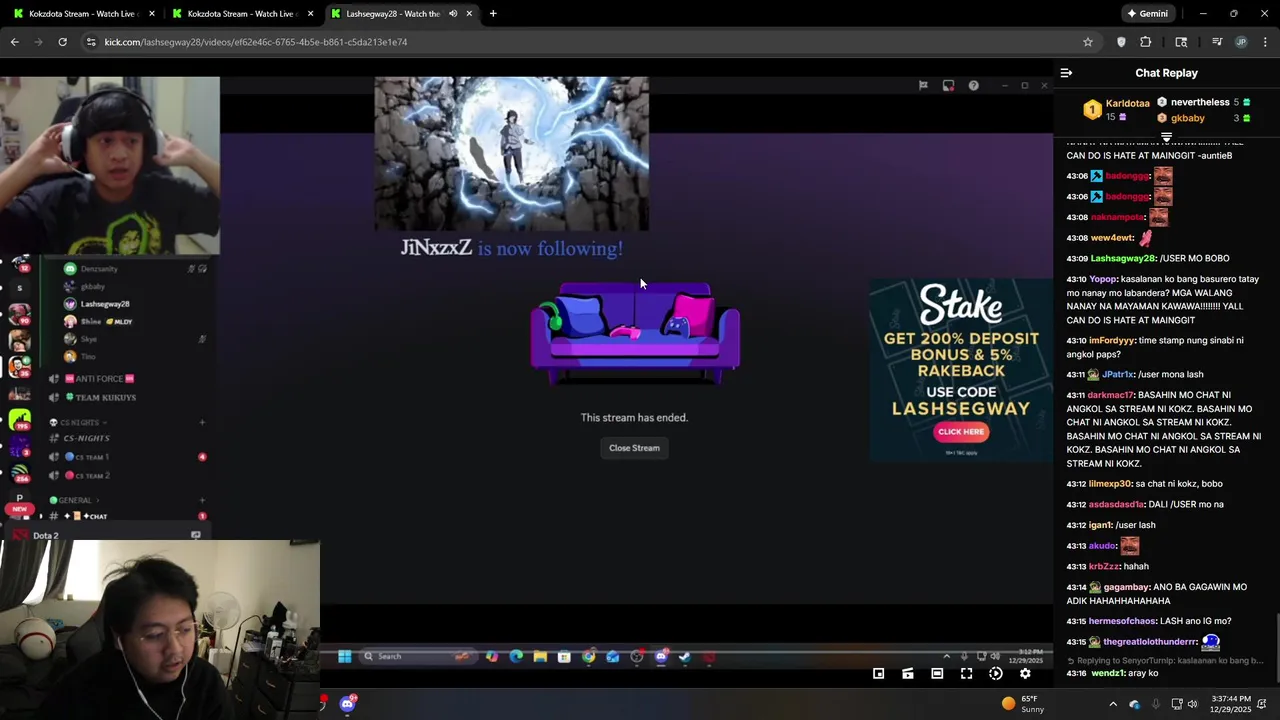The height and width of the screenshot is (720, 1280).
Task: Add channel to Discord CS NIGHTS category
Action: (x=202, y=422)
